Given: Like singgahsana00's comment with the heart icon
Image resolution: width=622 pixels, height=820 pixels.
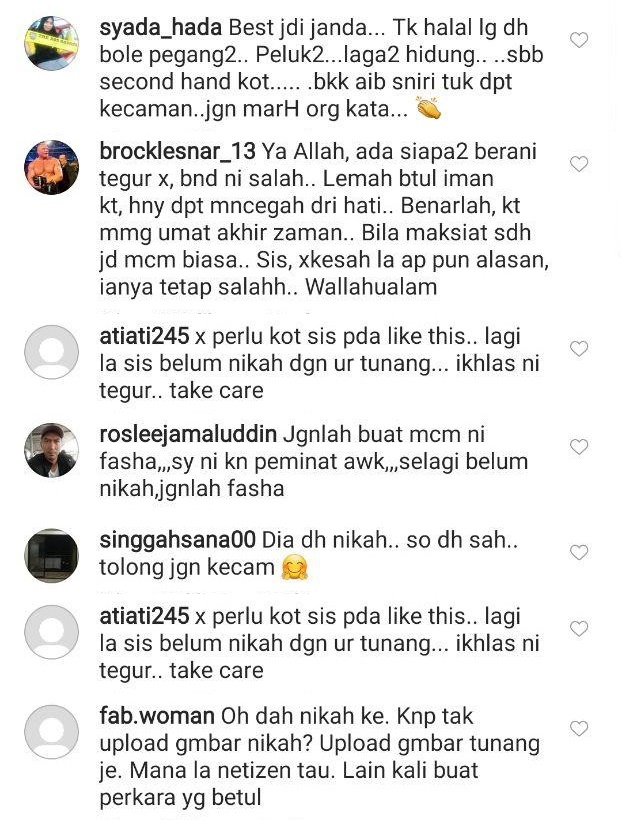Looking at the screenshot, I should pos(579,552).
